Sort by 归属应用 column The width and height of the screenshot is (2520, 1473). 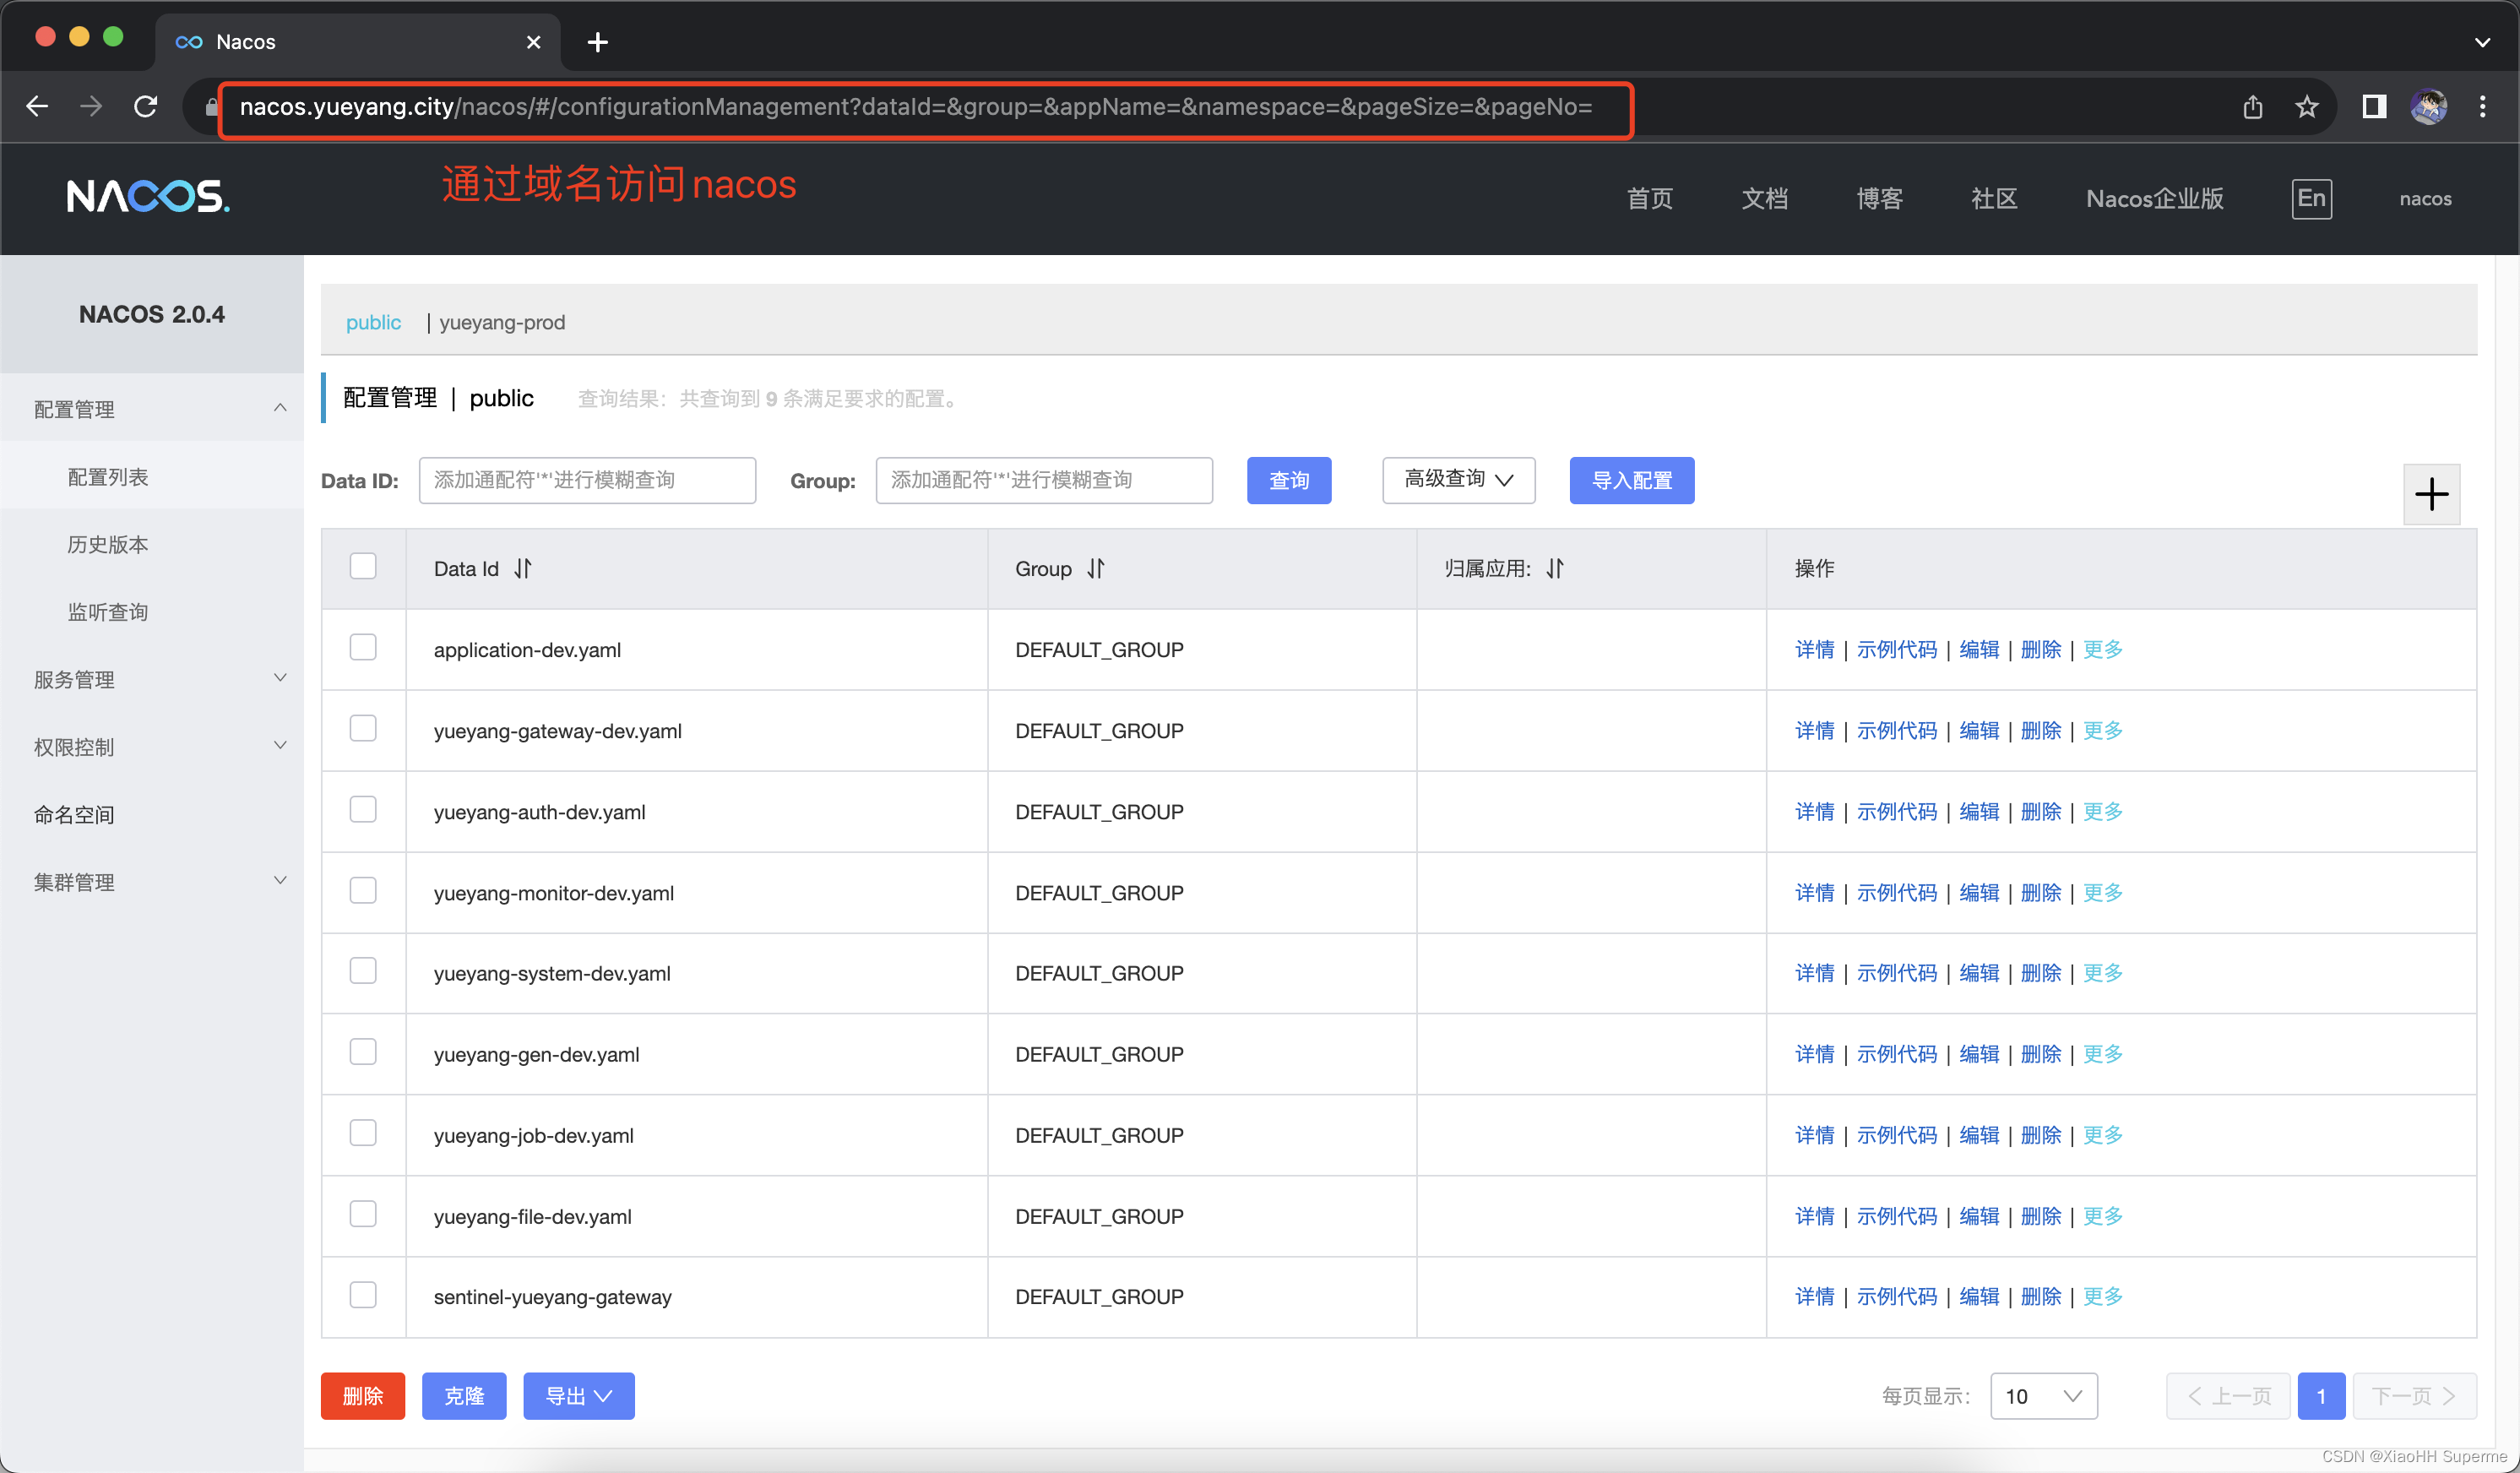pos(1555,569)
